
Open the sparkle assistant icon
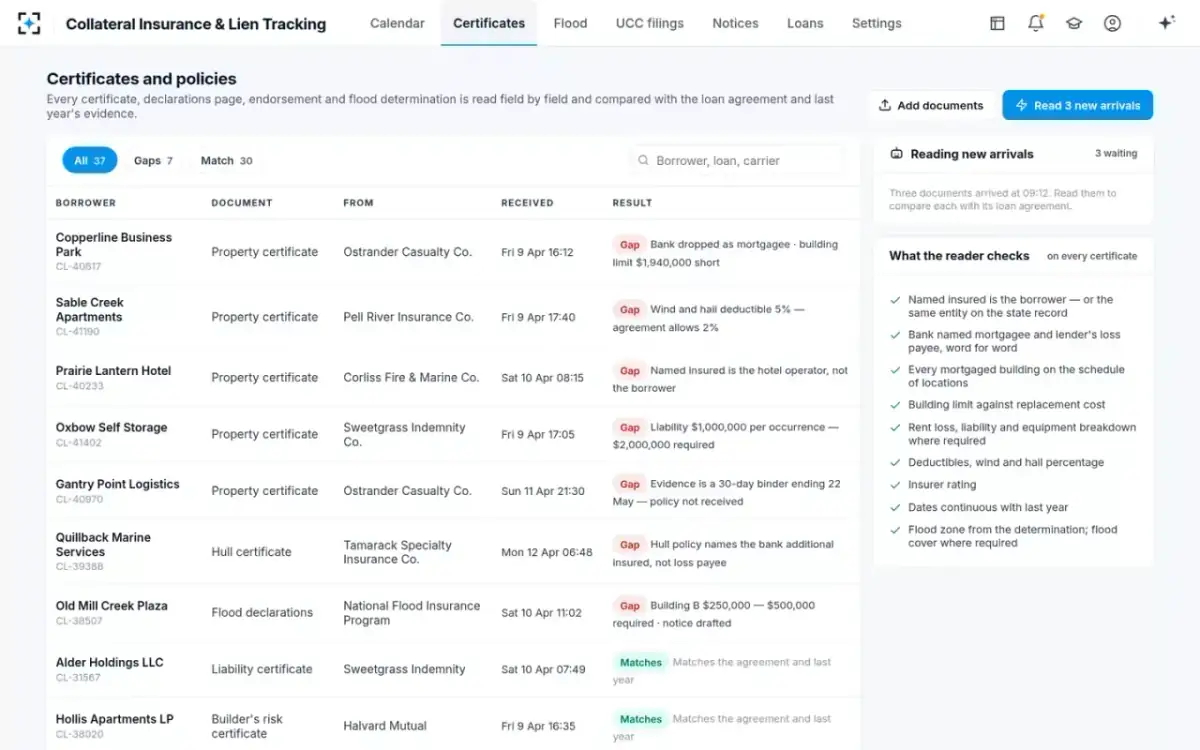[x=1166, y=23]
